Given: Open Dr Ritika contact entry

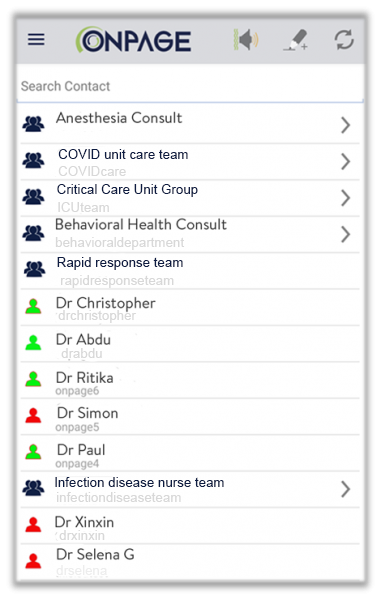Looking at the screenshot, I should 190,381.
